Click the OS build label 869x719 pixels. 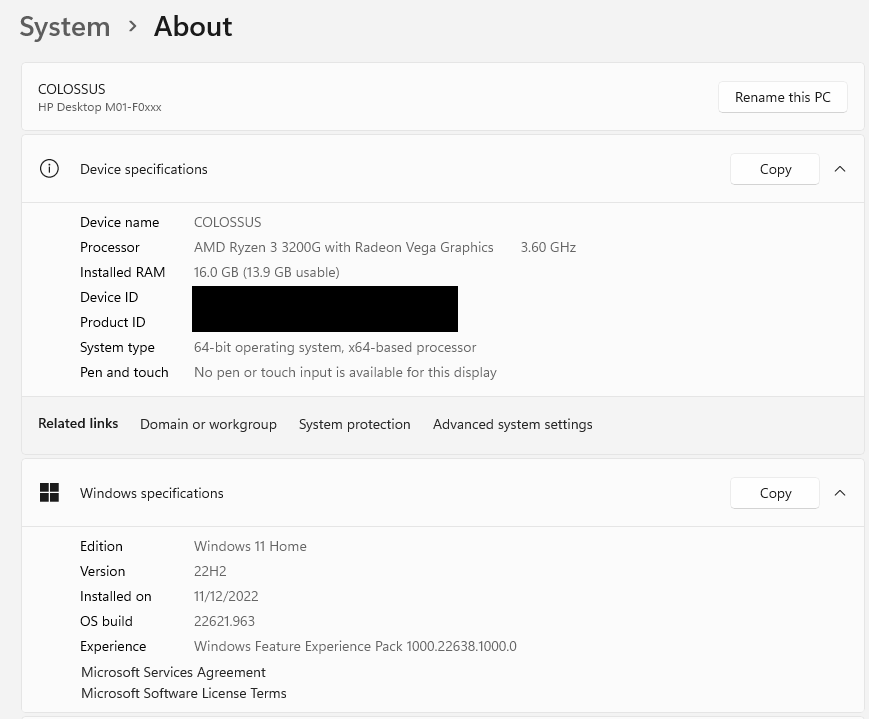pyautogui.click(x=106, y=621)
